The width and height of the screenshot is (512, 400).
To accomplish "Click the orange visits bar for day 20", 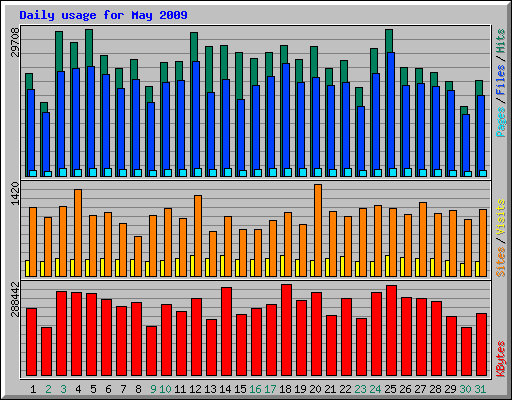I will click(x=318, y=230).
